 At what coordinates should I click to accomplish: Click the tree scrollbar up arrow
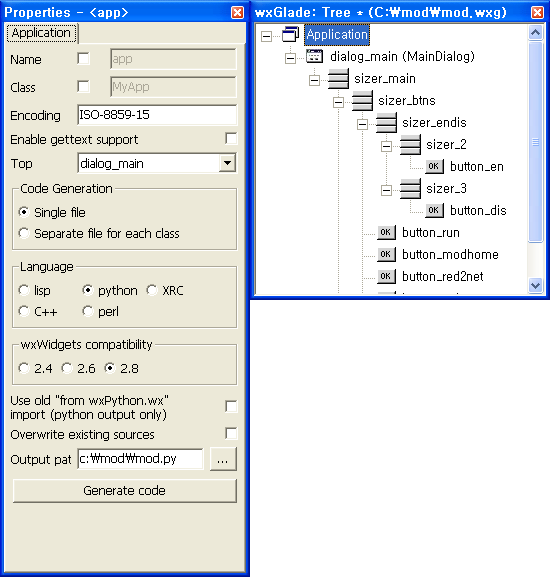[536, 33]
